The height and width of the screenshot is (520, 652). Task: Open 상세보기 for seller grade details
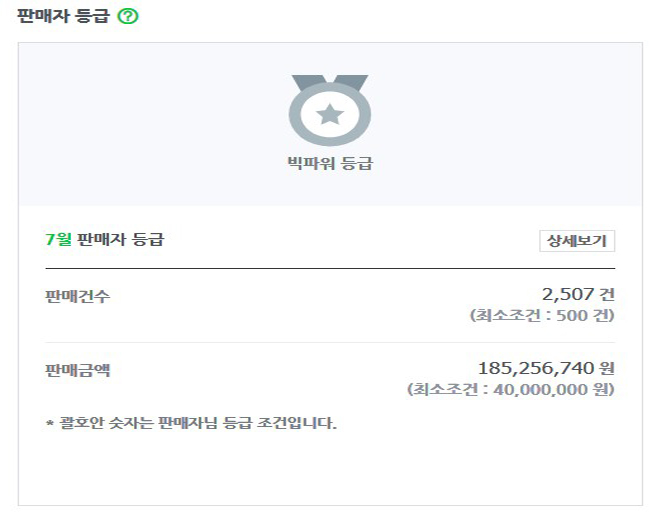pyautogui.click(x=577, y=241)
